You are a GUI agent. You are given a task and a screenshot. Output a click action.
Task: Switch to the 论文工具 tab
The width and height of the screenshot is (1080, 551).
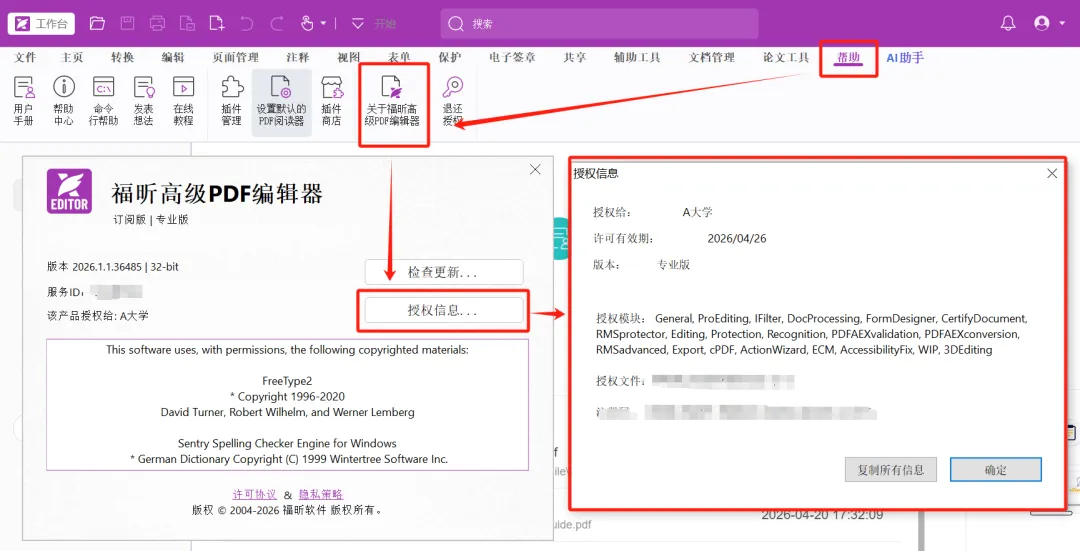coord(786,58)
